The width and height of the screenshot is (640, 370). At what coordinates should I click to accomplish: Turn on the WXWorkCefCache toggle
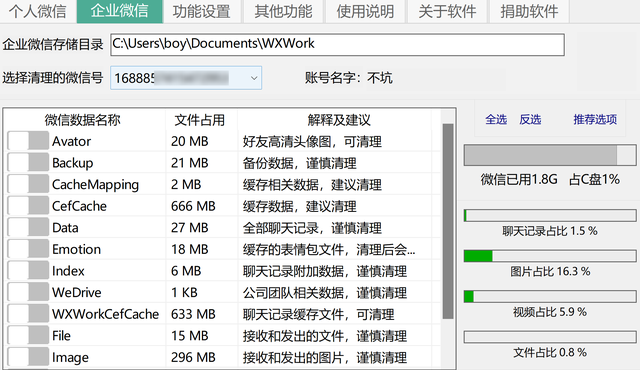point(28,314)
